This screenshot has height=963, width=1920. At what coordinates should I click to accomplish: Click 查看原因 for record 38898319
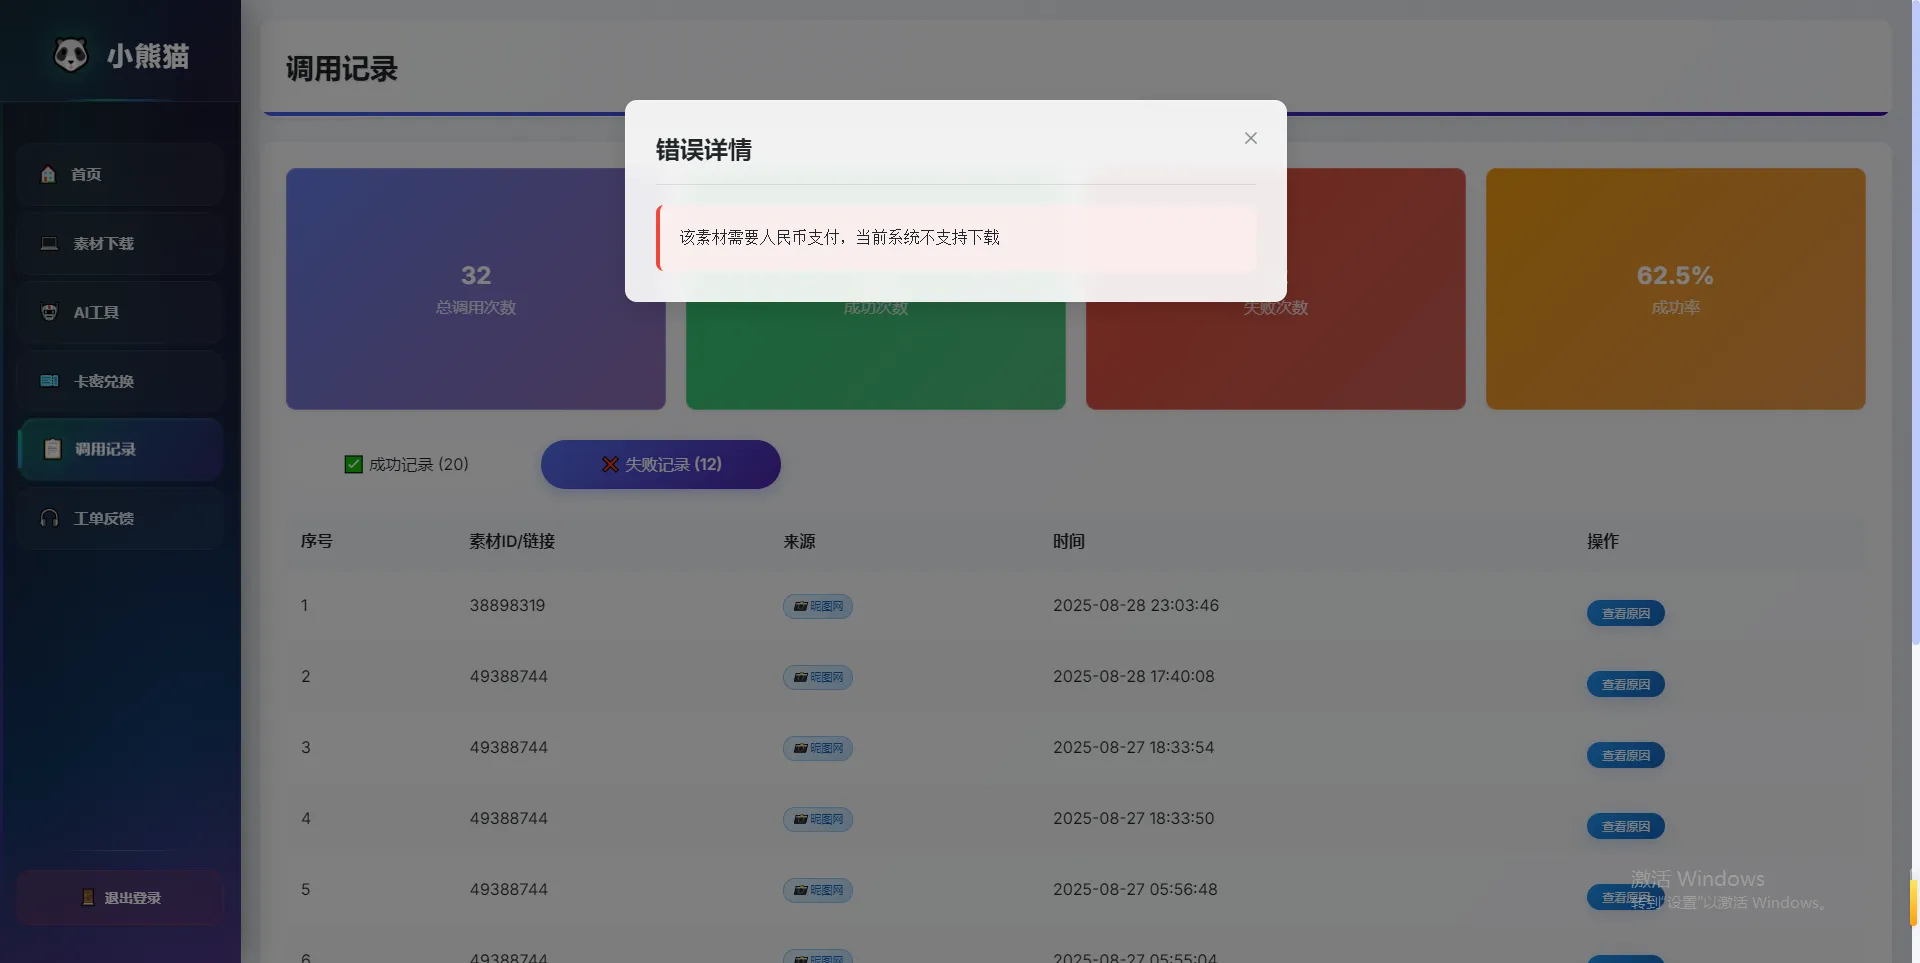click(x=1625, y=613)
